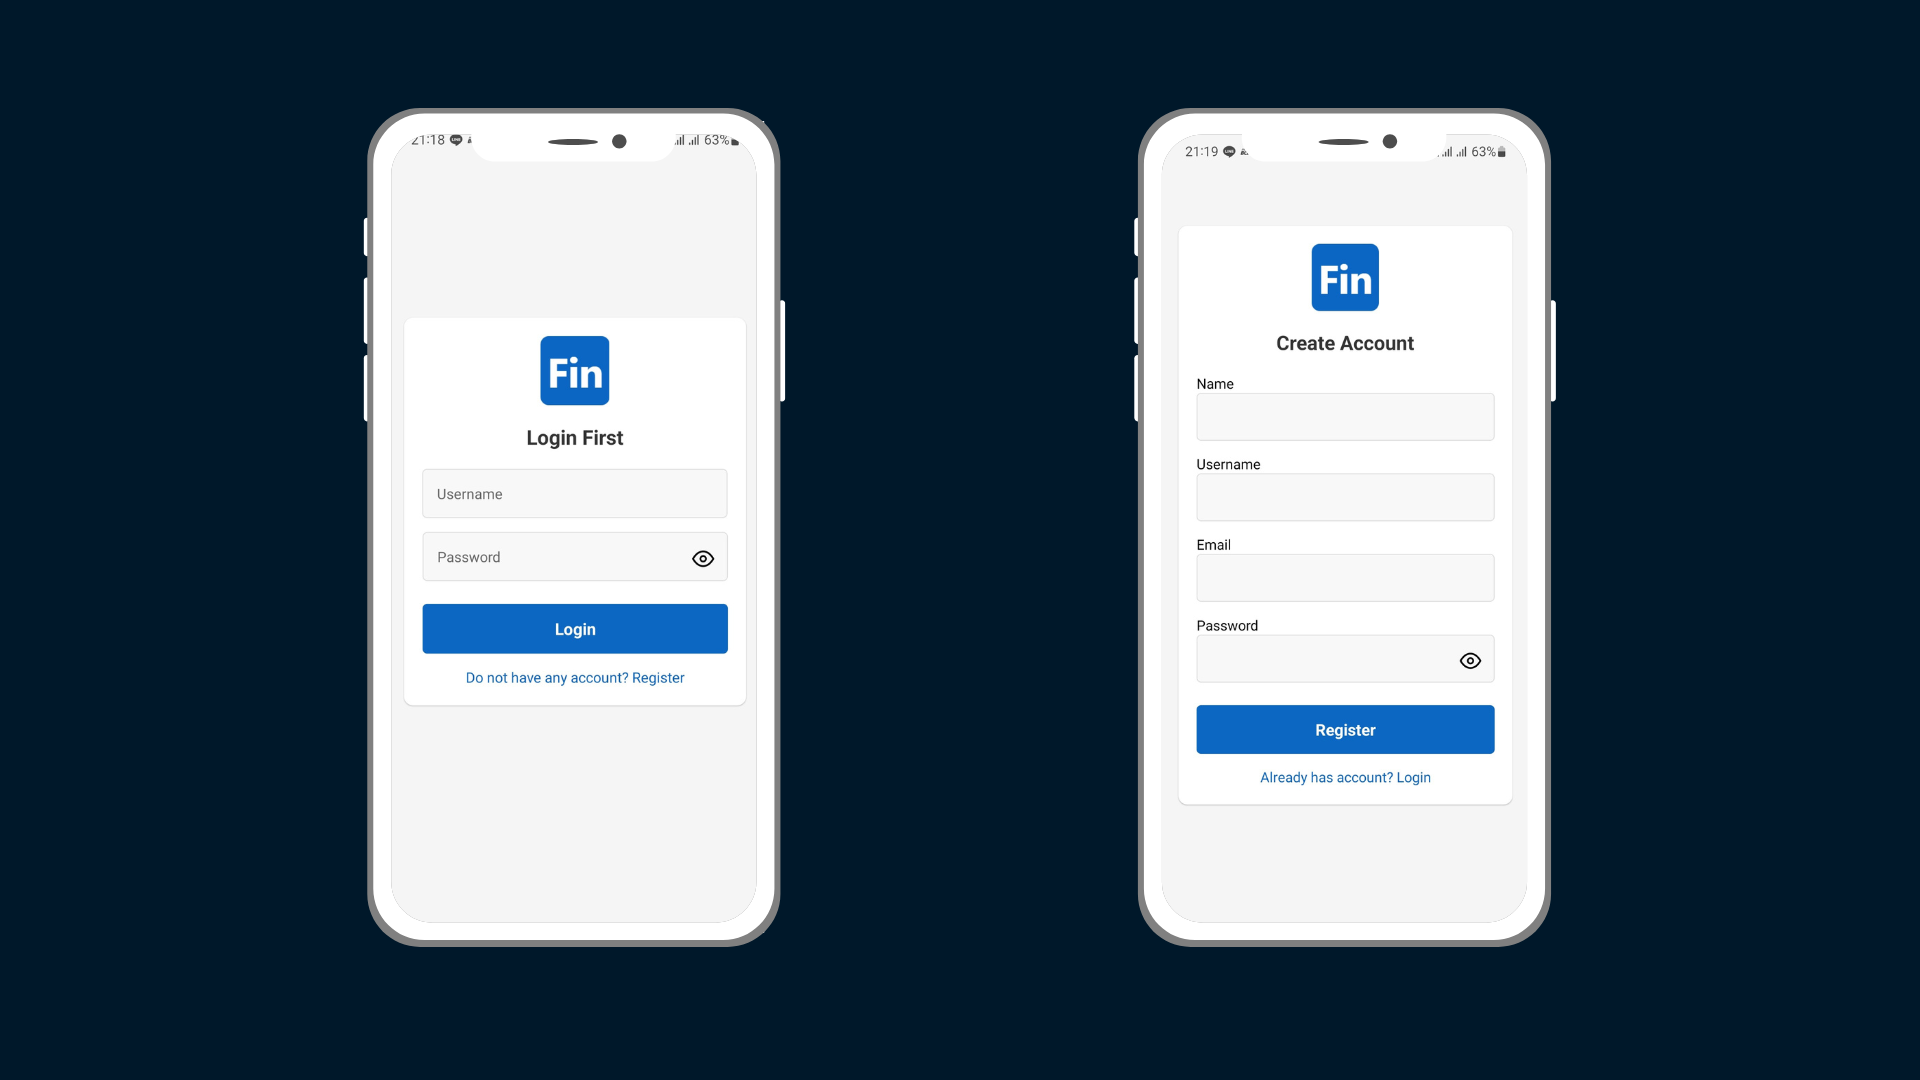Click the time display on right phone status bar
This screenshot has height=1080, width=1920.
[1200, 150]
